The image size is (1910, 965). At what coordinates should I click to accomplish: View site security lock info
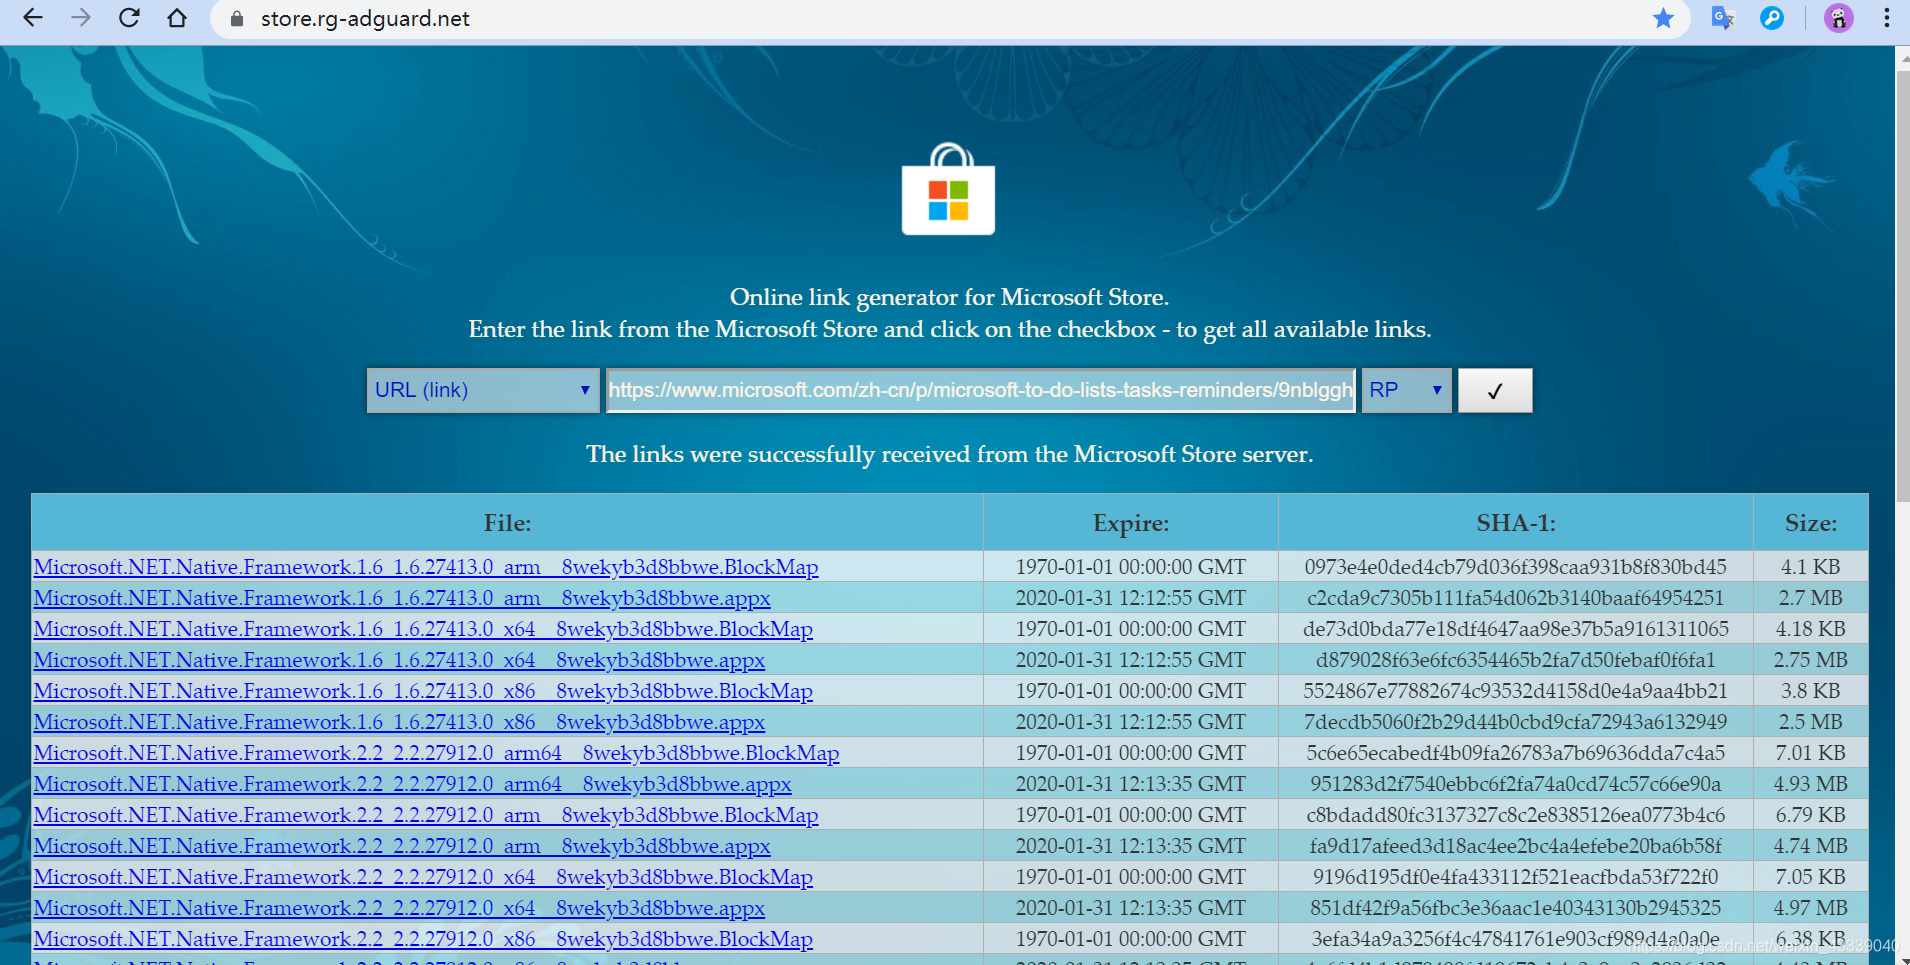[x=237, y=19]
